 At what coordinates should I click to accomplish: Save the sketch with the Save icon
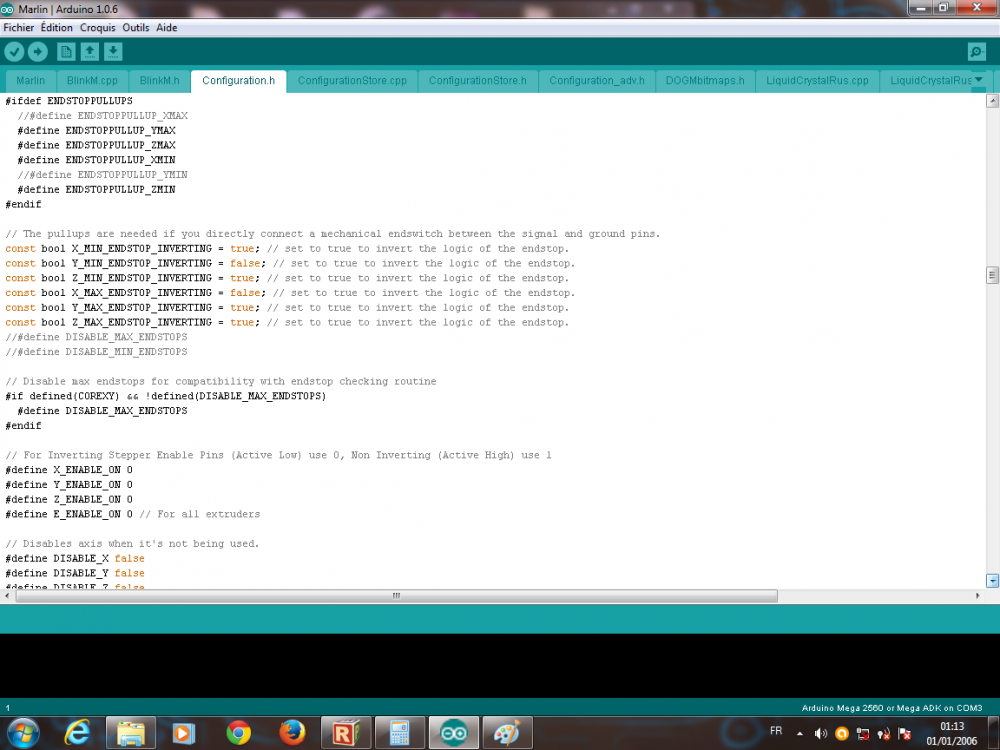[x=113, y=52]
